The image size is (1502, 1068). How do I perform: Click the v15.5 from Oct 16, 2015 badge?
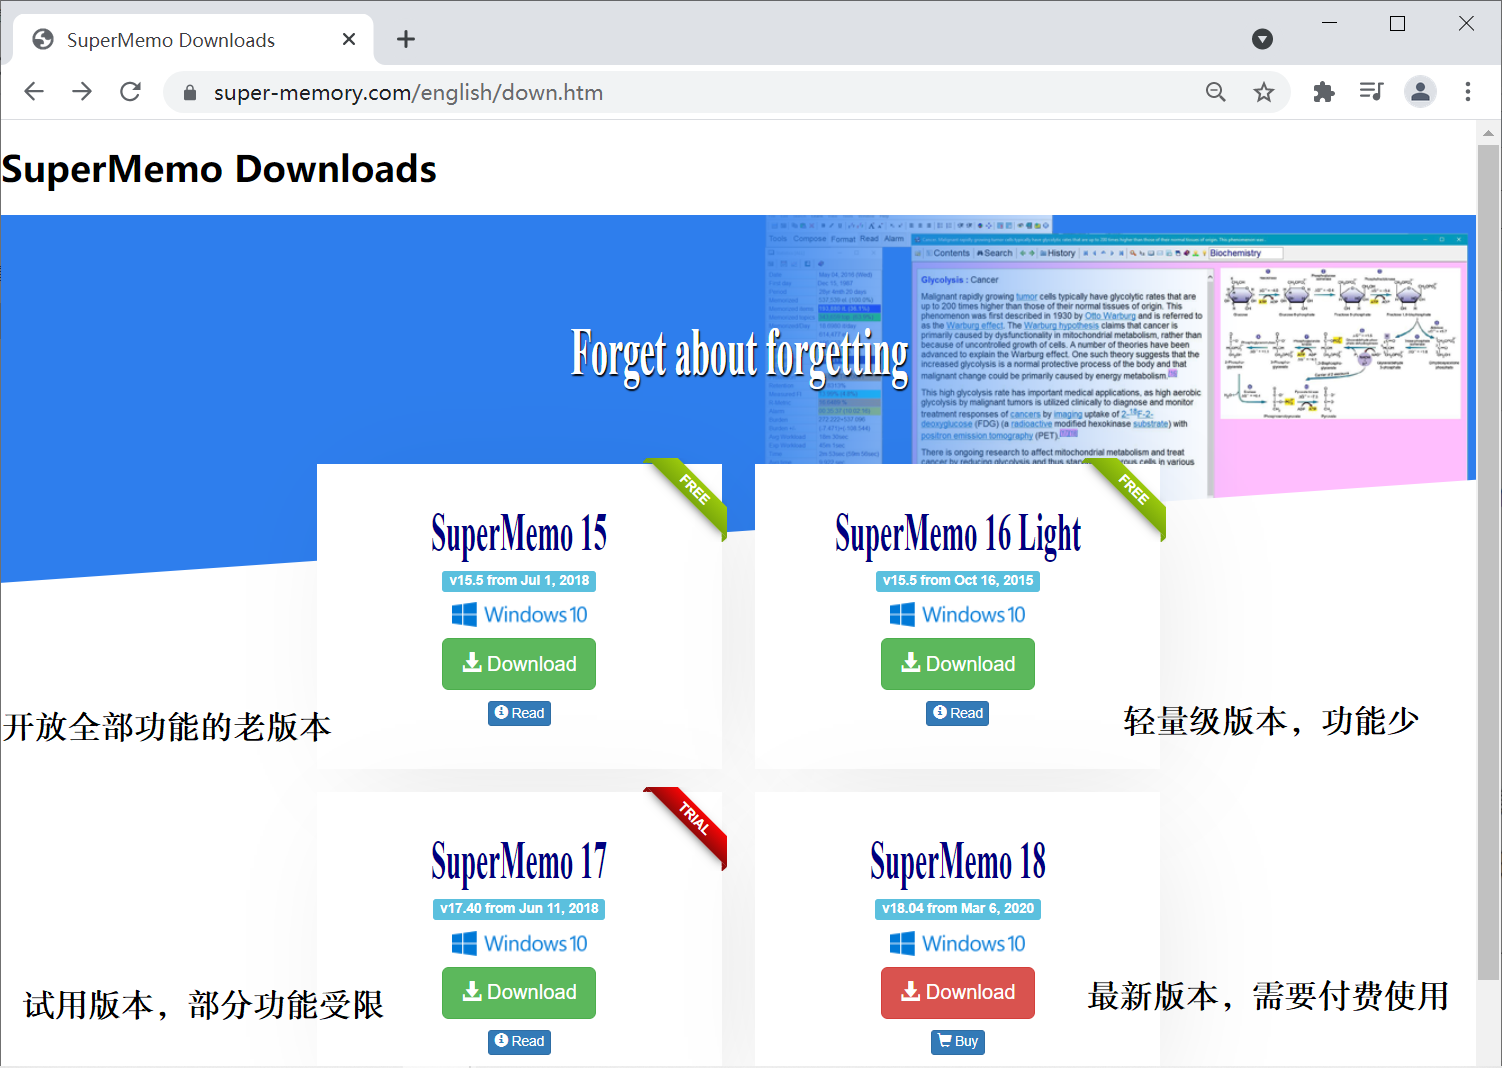click(x=958, y=581)
